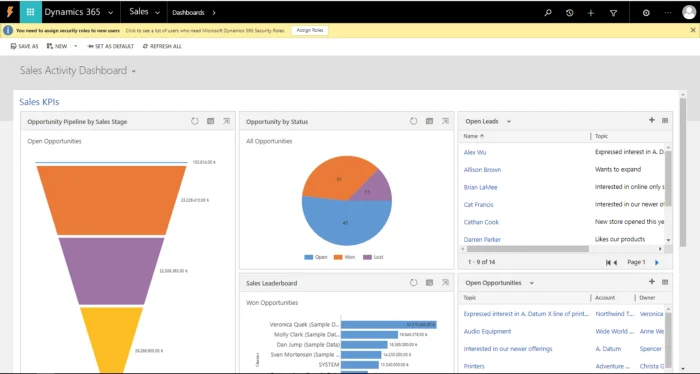View records for Opportunity Pipeline chart
Viewport: 700px width, 374px height.
[x=211, y=121]
